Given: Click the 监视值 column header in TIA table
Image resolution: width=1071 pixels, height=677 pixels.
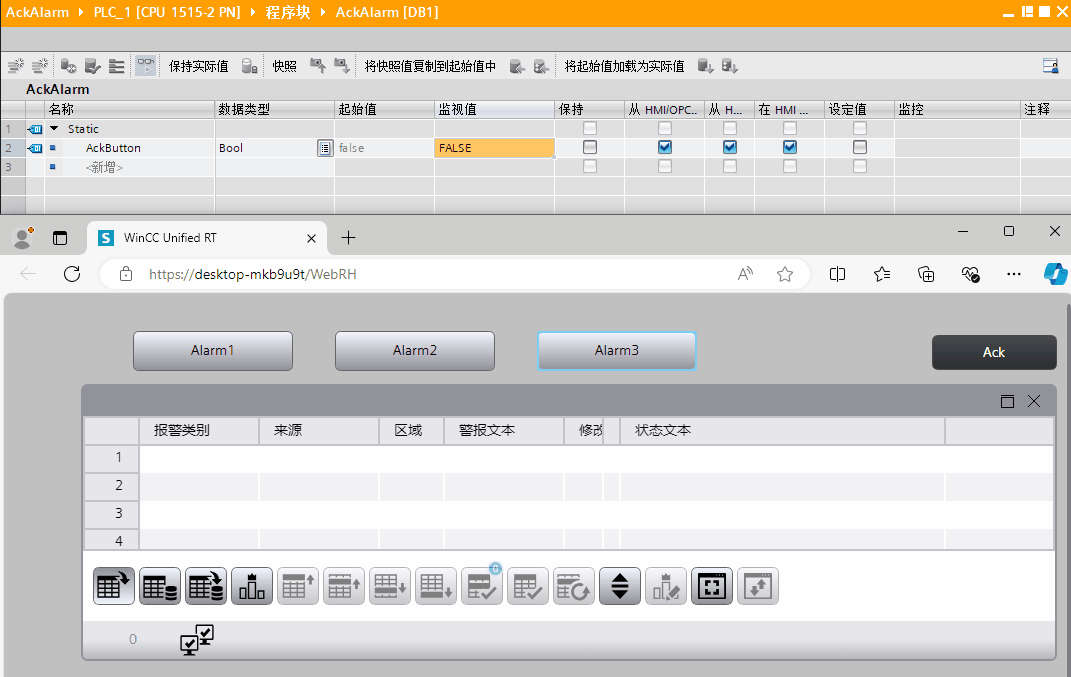Looking at the screenshot, I should pos(494,109).
